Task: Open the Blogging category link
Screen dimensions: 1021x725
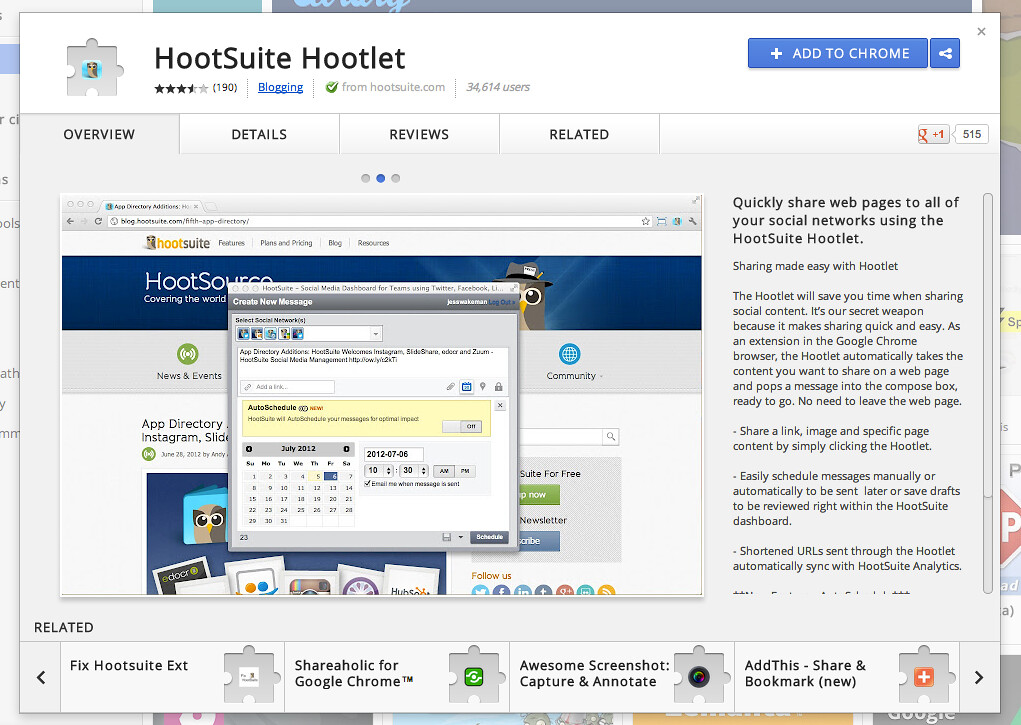Action: [x=280, y=87]
